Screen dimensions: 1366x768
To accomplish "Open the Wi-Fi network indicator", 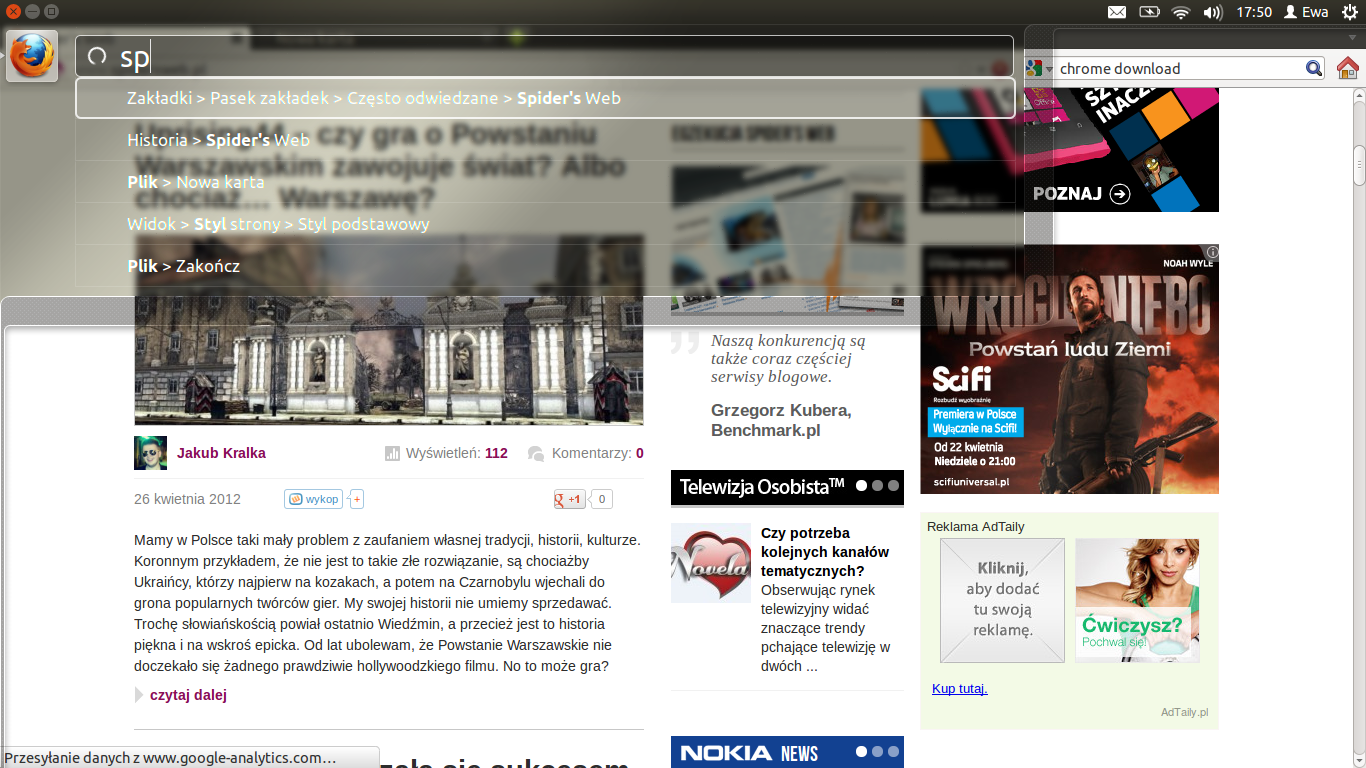I will click(1181, 12).
